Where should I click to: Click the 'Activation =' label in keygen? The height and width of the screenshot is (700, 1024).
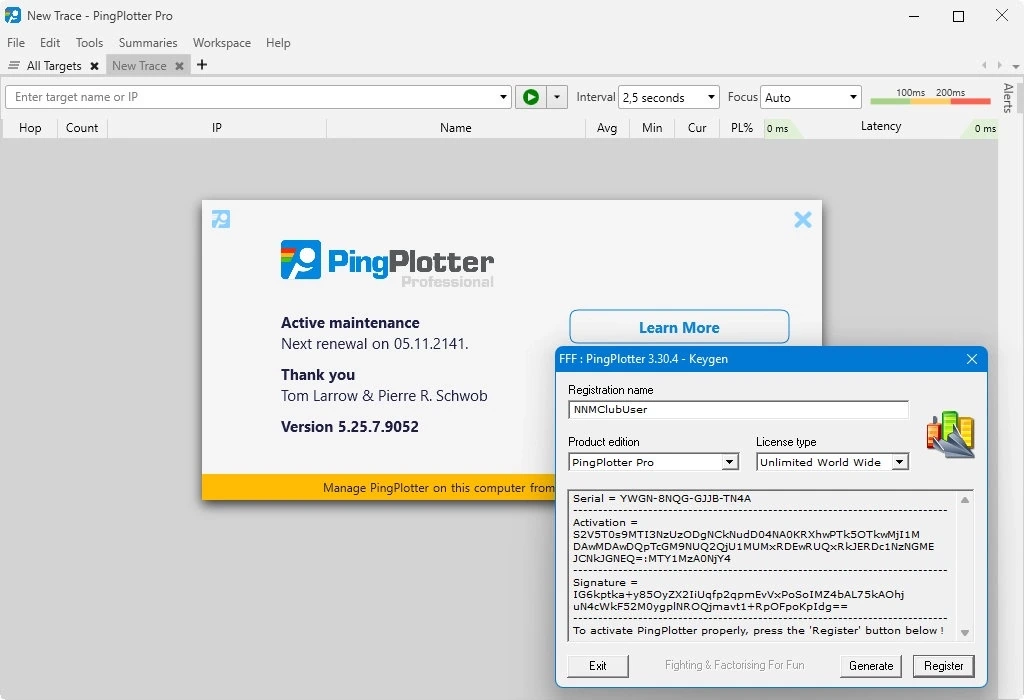coord(605,522)
